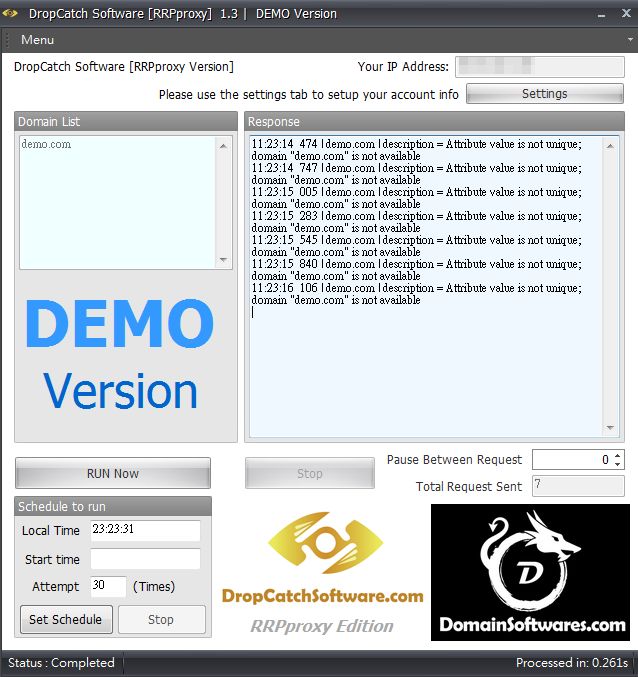Click the Stop button beside RUN Now
This screenshot has width=638, height=677.
310,473
